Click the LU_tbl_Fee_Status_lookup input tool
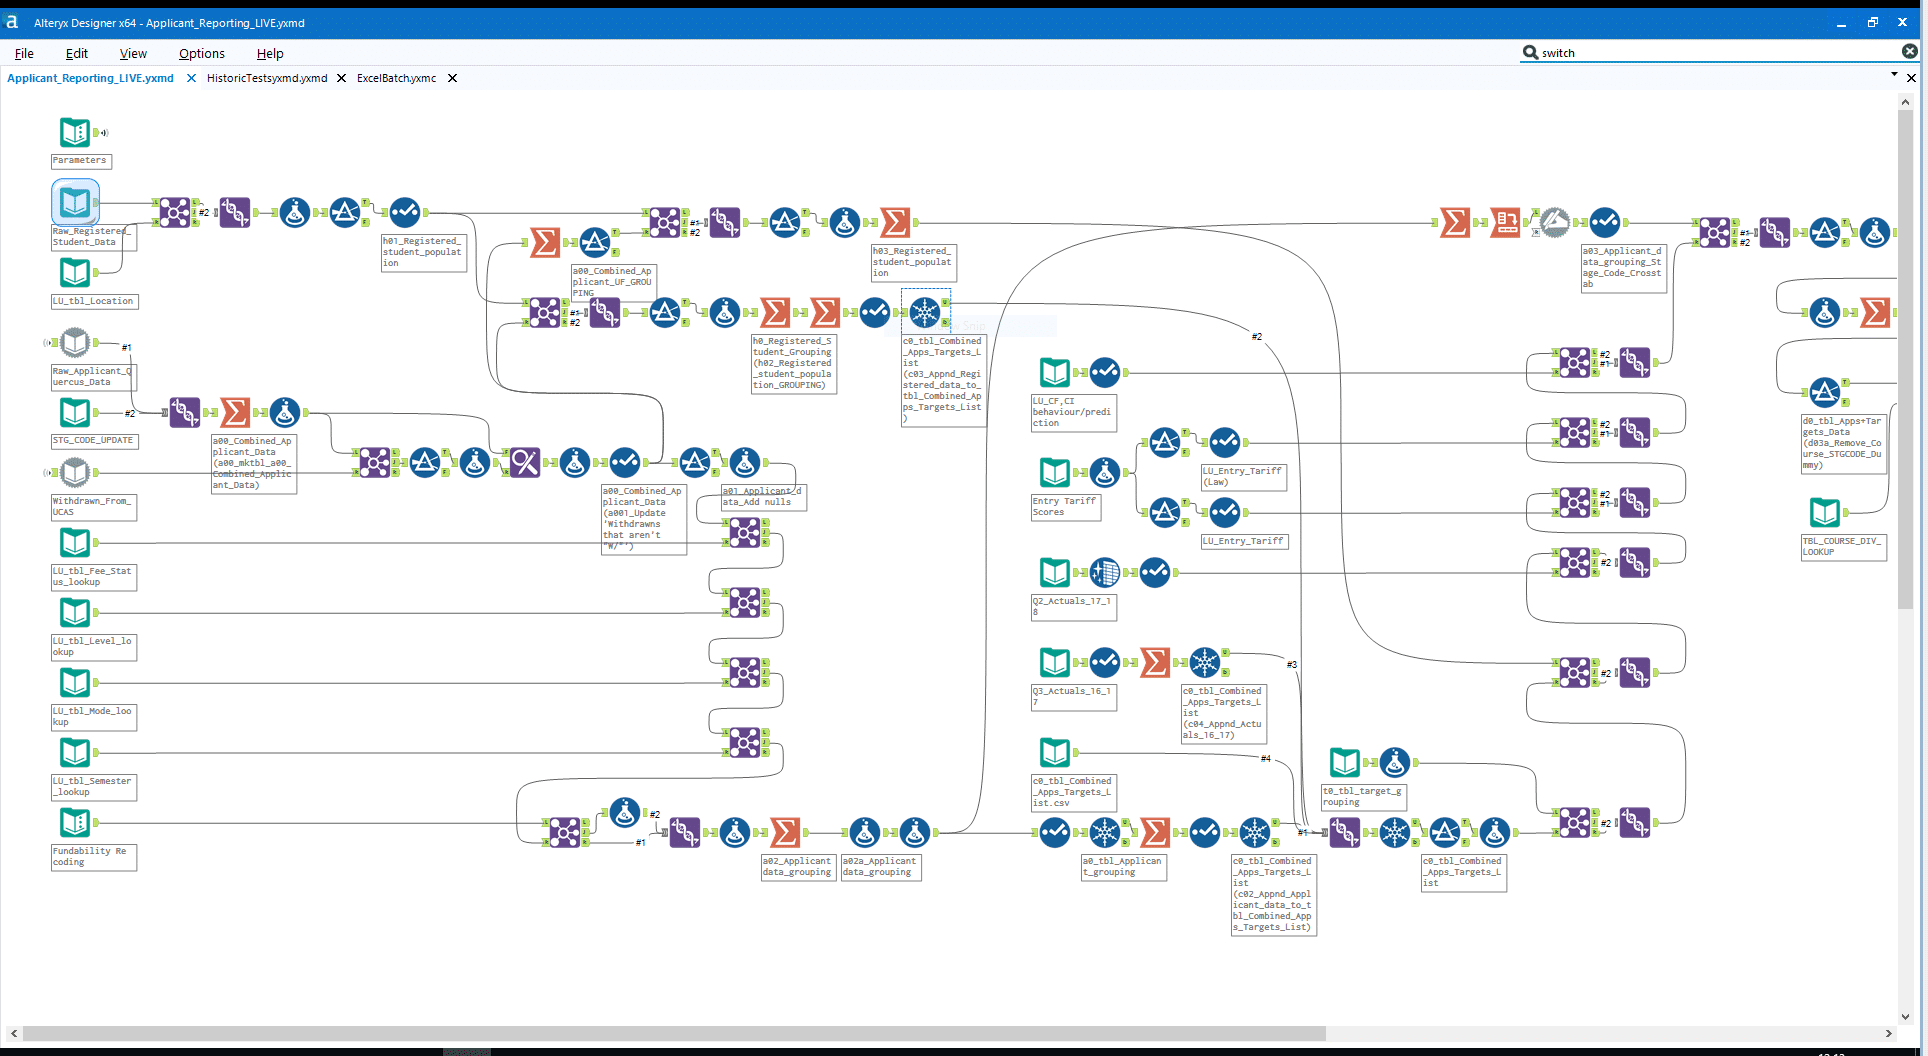 [75, 542]
